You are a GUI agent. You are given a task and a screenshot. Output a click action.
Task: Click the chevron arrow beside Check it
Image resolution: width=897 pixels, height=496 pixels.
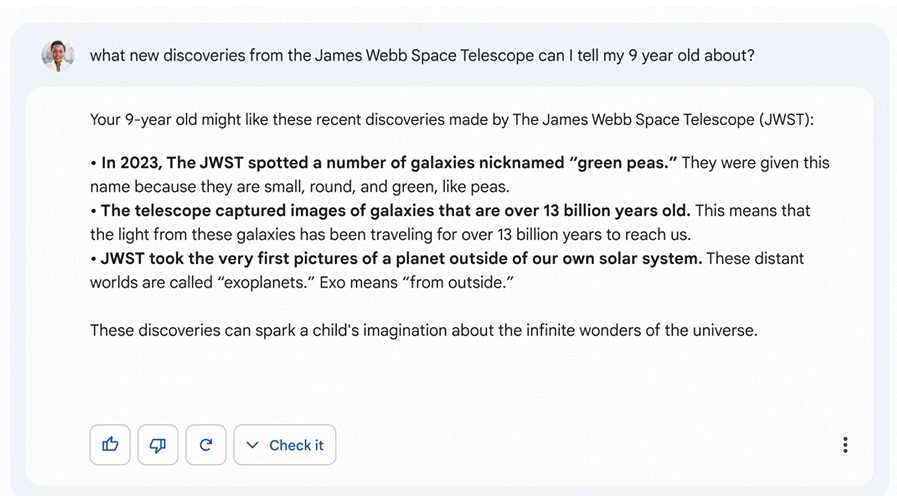(252, 445)
